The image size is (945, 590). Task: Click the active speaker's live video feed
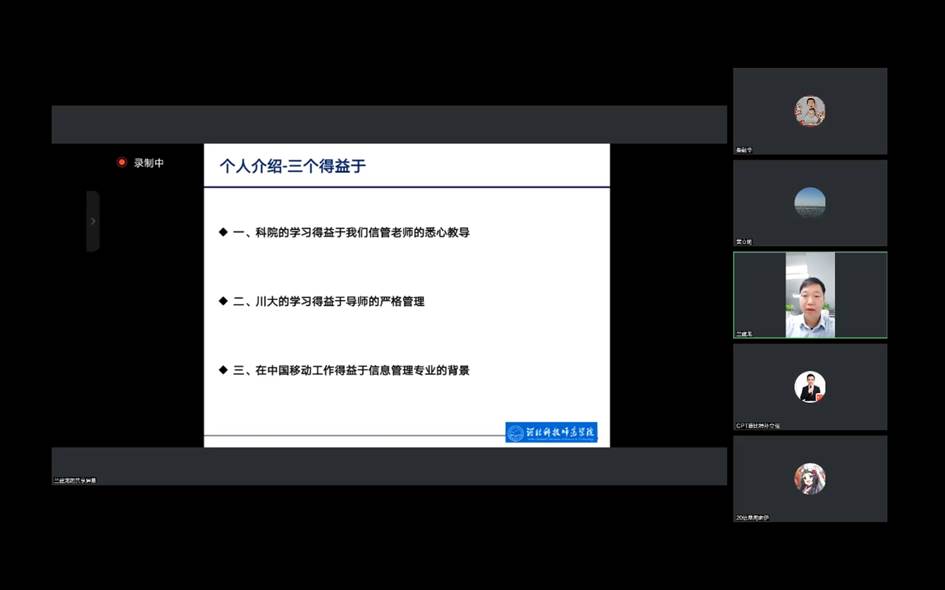(x=809, y=294)
